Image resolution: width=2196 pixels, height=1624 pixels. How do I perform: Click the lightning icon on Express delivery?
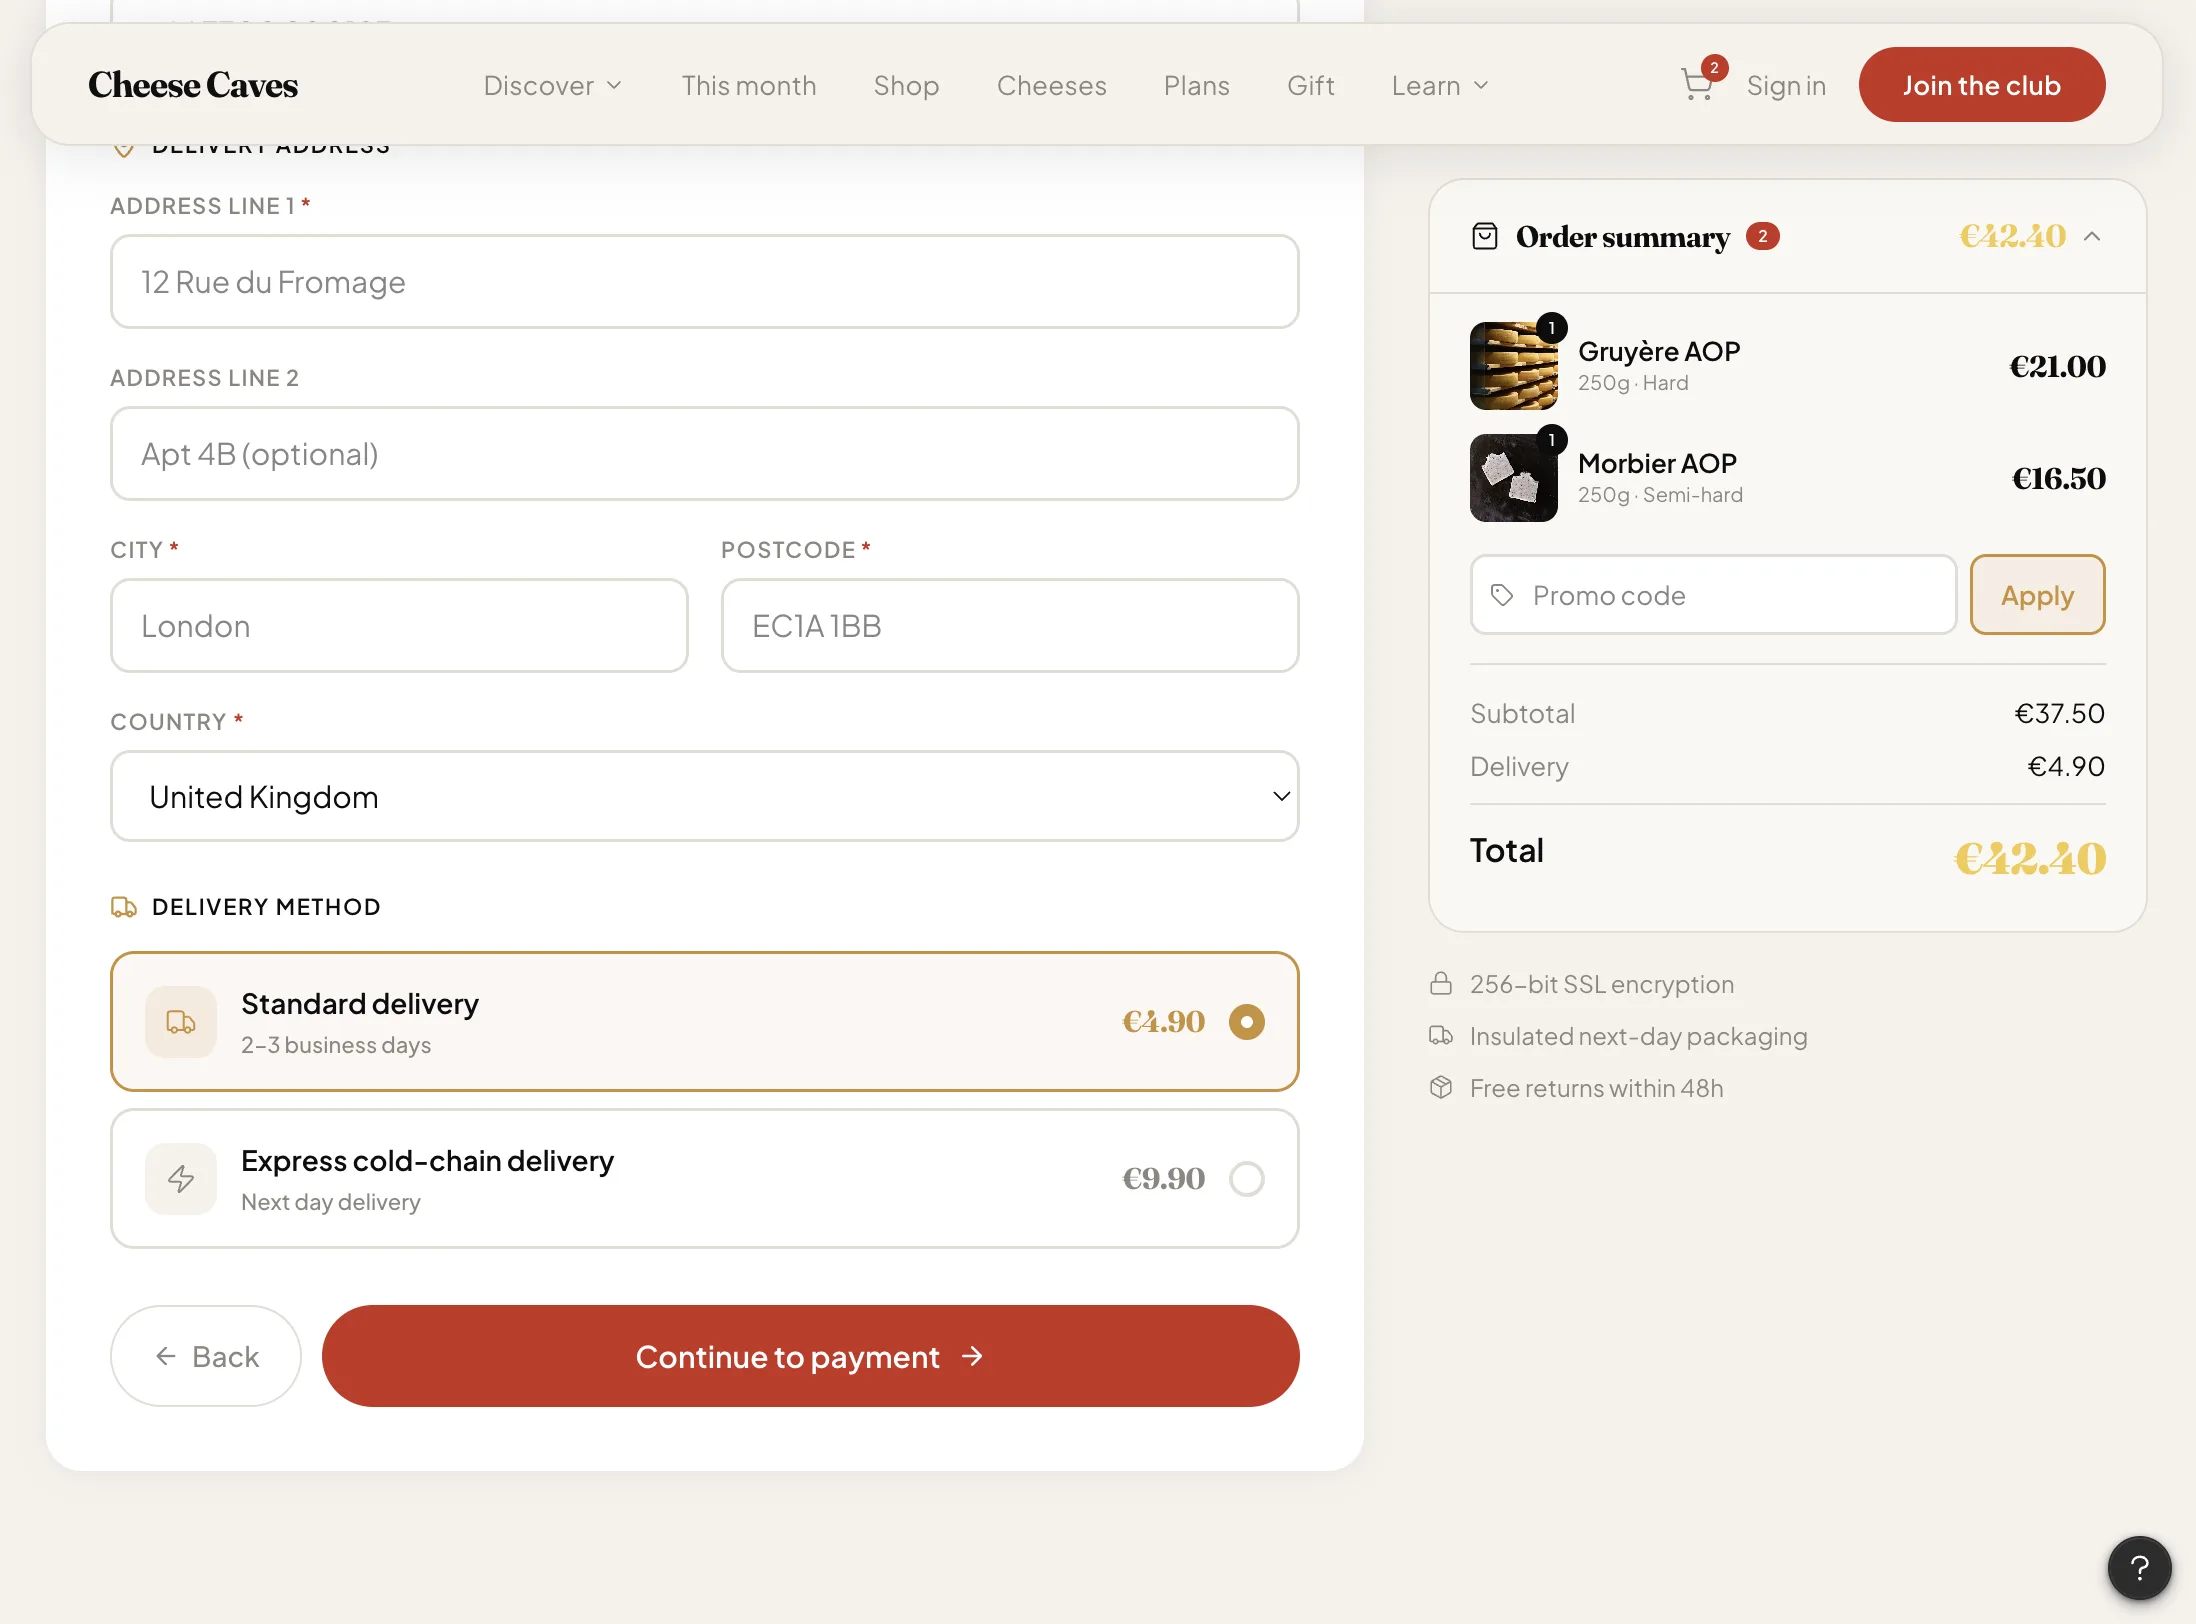180,1178
